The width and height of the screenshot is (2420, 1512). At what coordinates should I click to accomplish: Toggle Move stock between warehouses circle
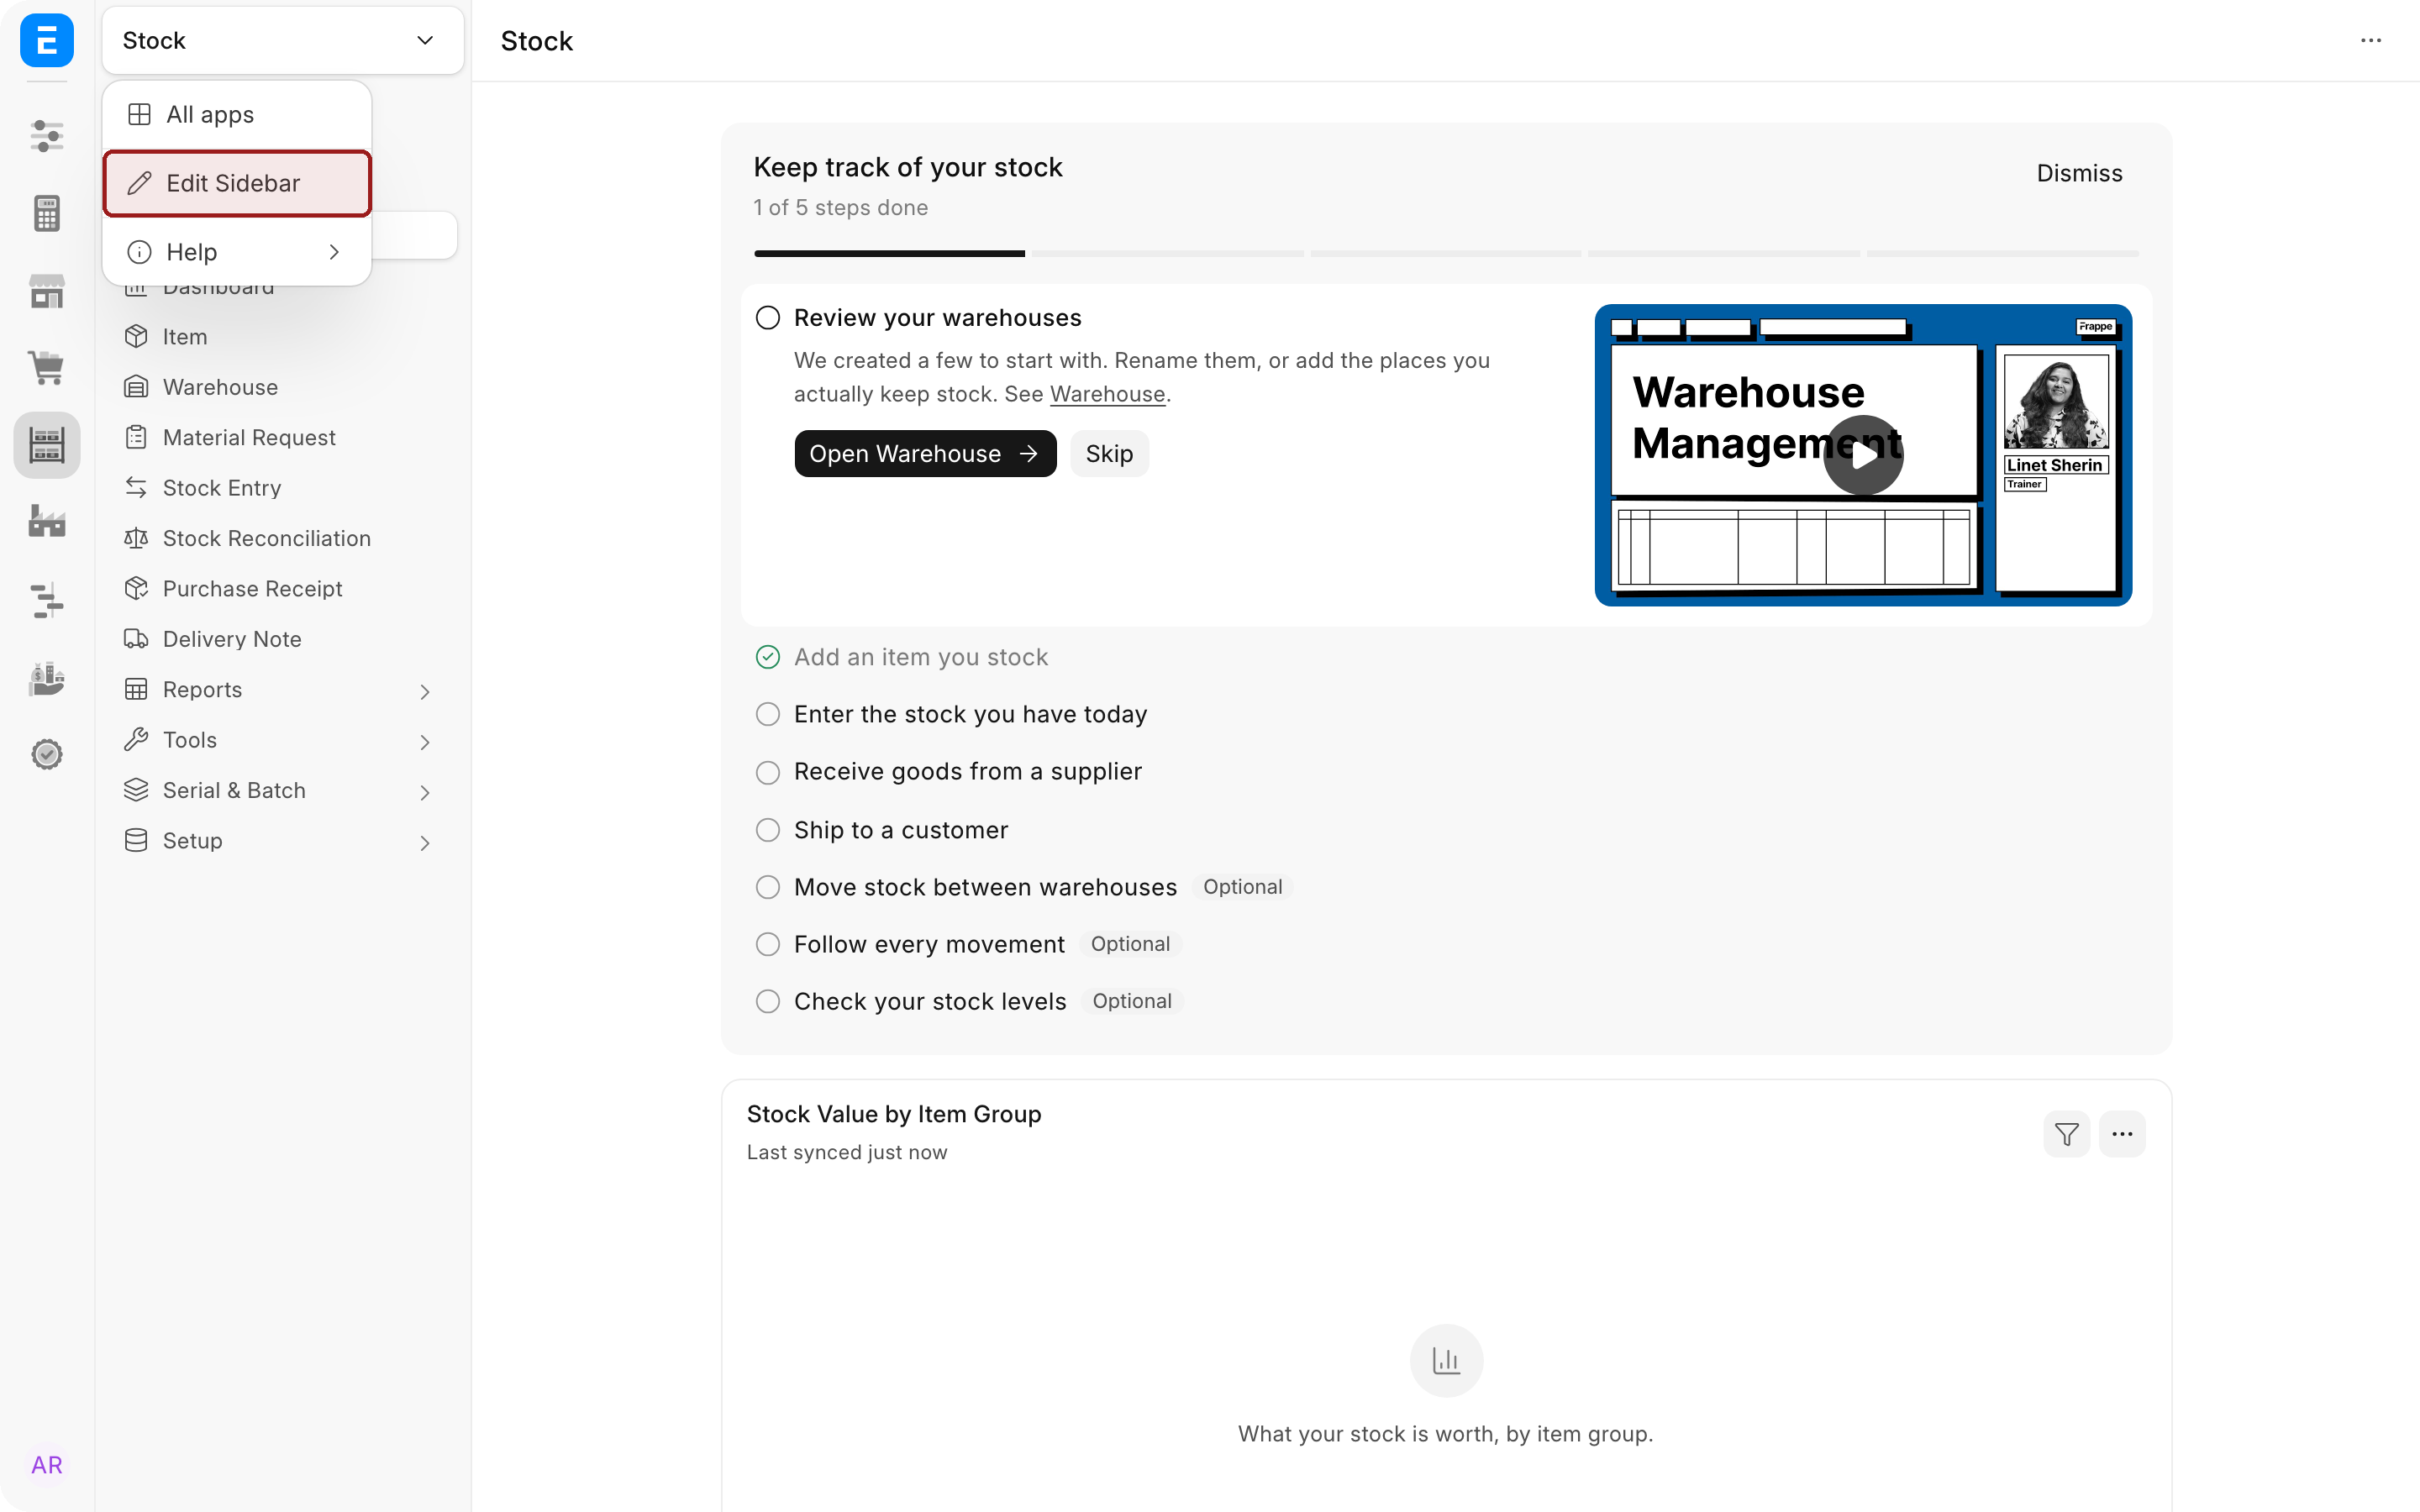pos(768,887)
